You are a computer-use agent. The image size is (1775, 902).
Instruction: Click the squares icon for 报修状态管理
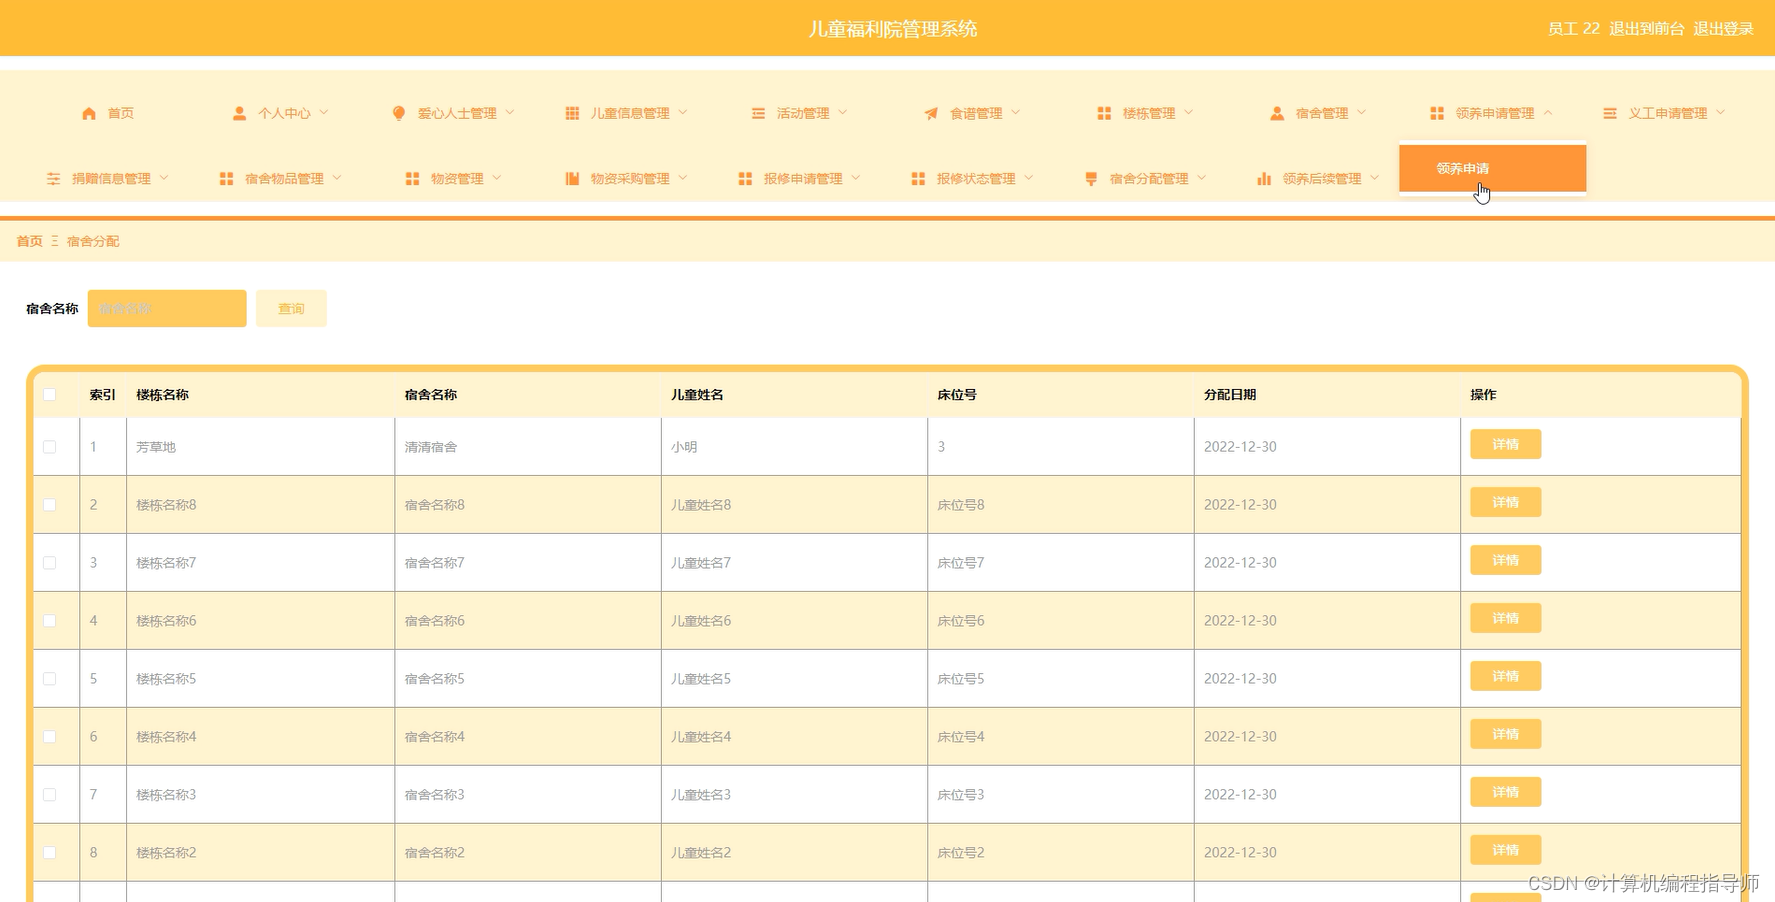point(918,178)
